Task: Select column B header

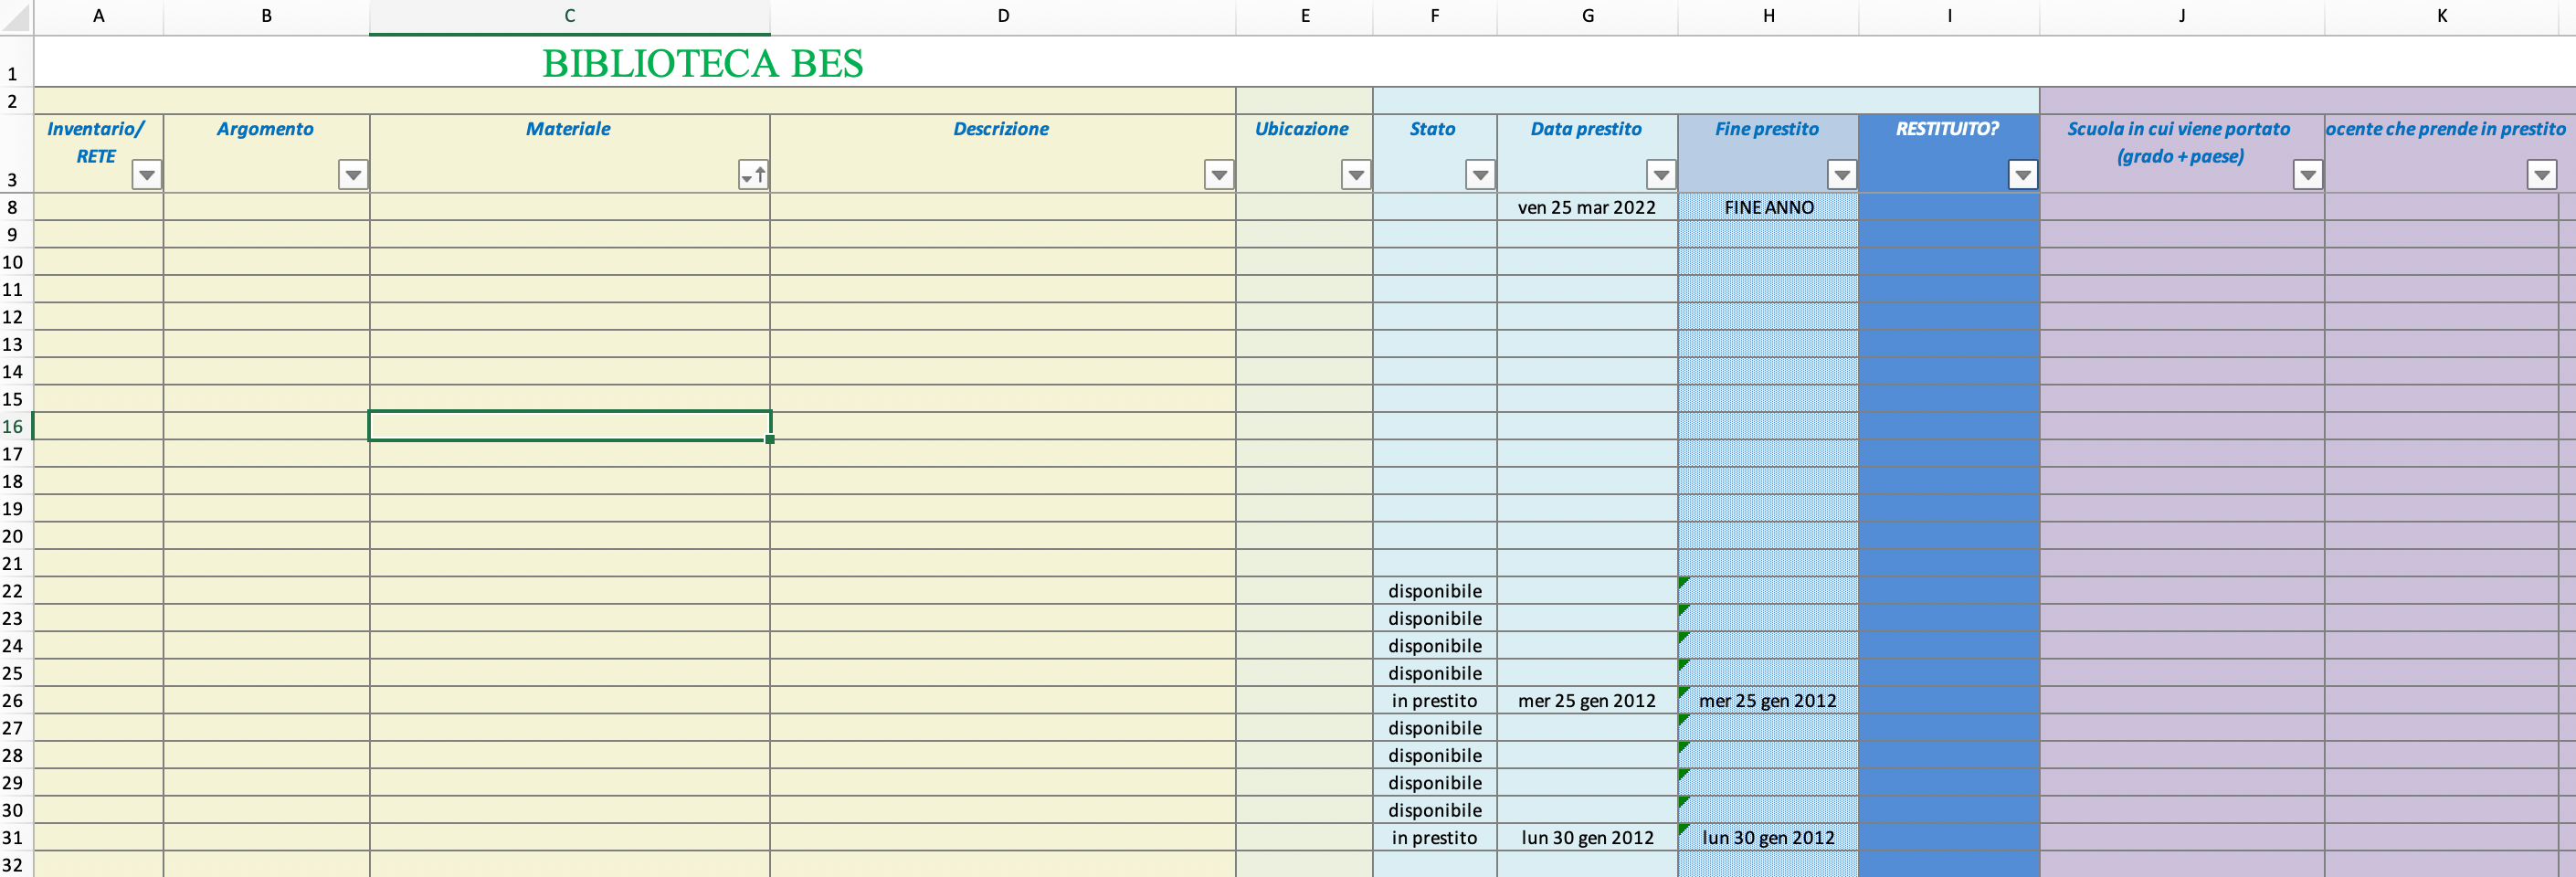Action: (266, 16)
